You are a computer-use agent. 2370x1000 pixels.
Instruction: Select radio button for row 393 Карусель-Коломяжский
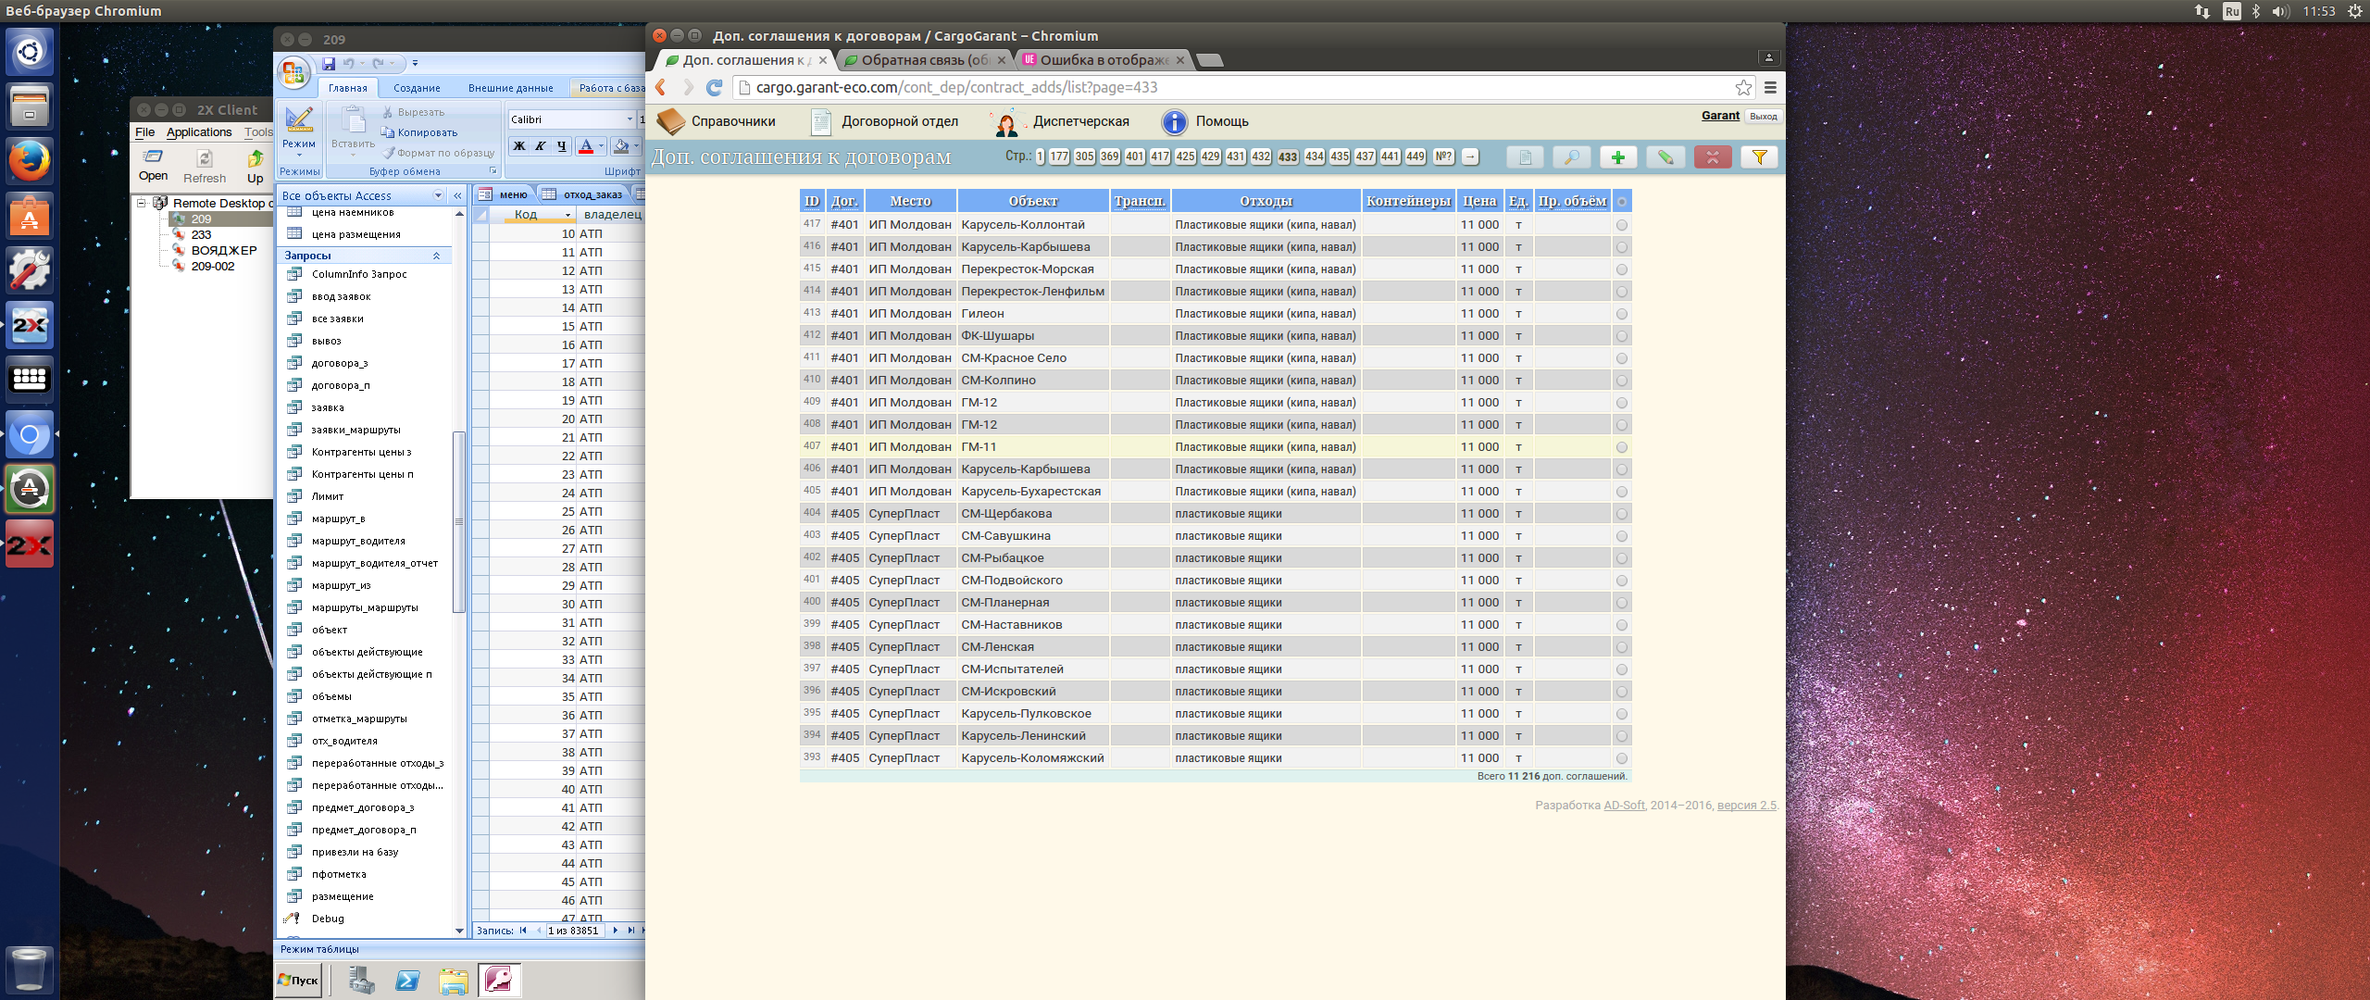point(1621,758)
